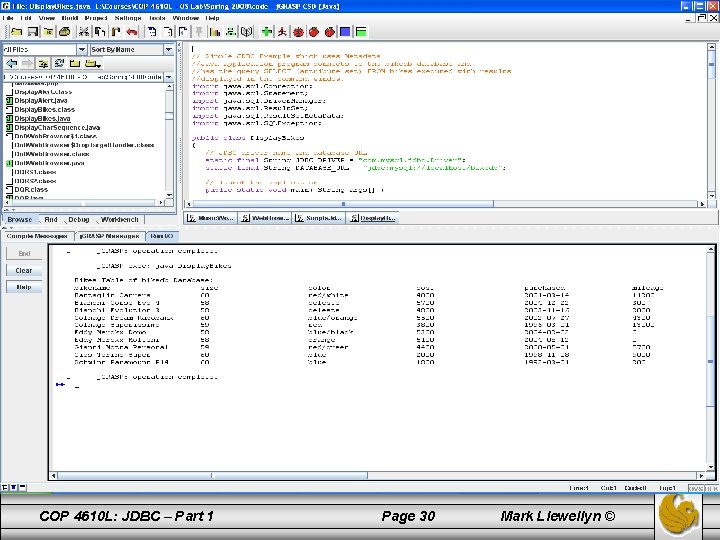Click the back arrow in file browser
This screenshot has width=720, height=540.
(x=12, y=63)
